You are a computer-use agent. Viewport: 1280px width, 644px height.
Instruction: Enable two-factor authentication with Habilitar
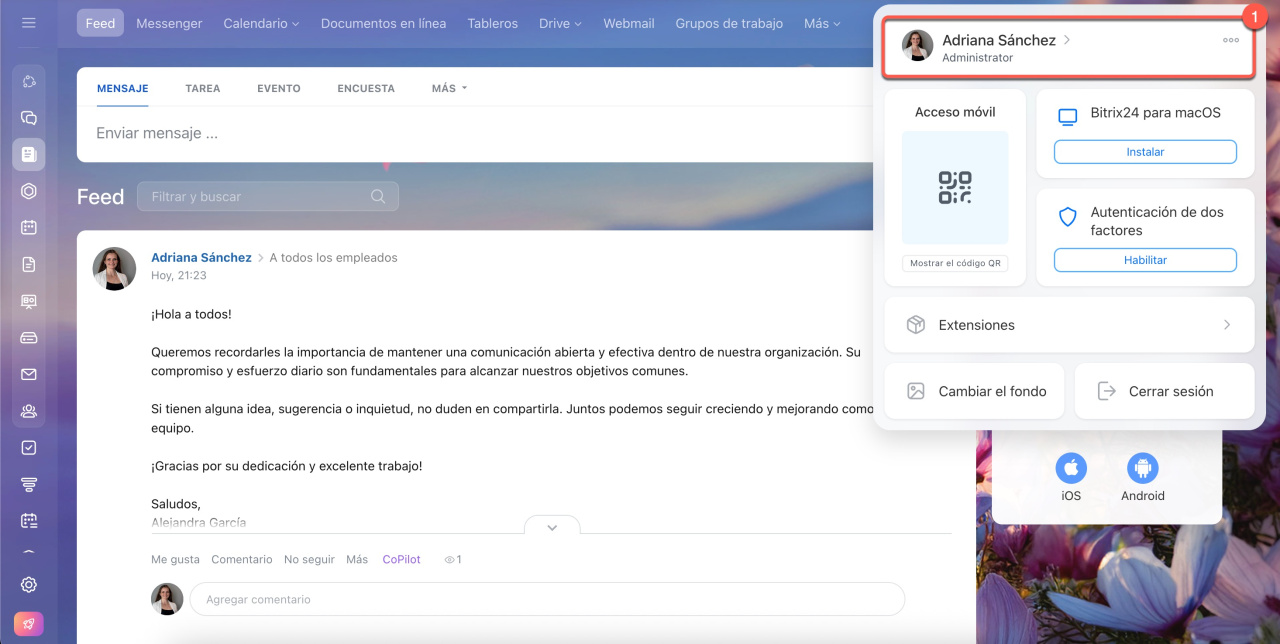click(x=1145, y=260)
